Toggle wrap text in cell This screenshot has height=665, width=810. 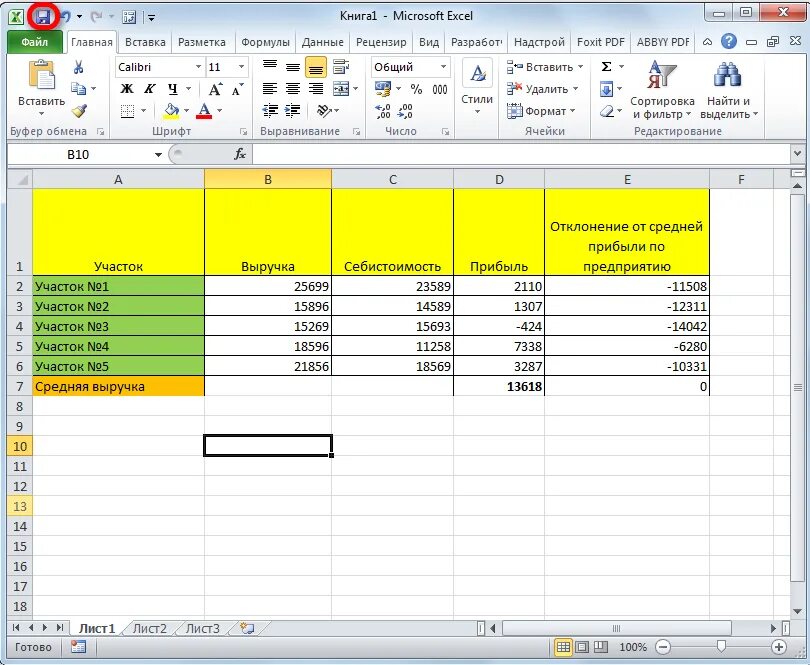[340, 67]
